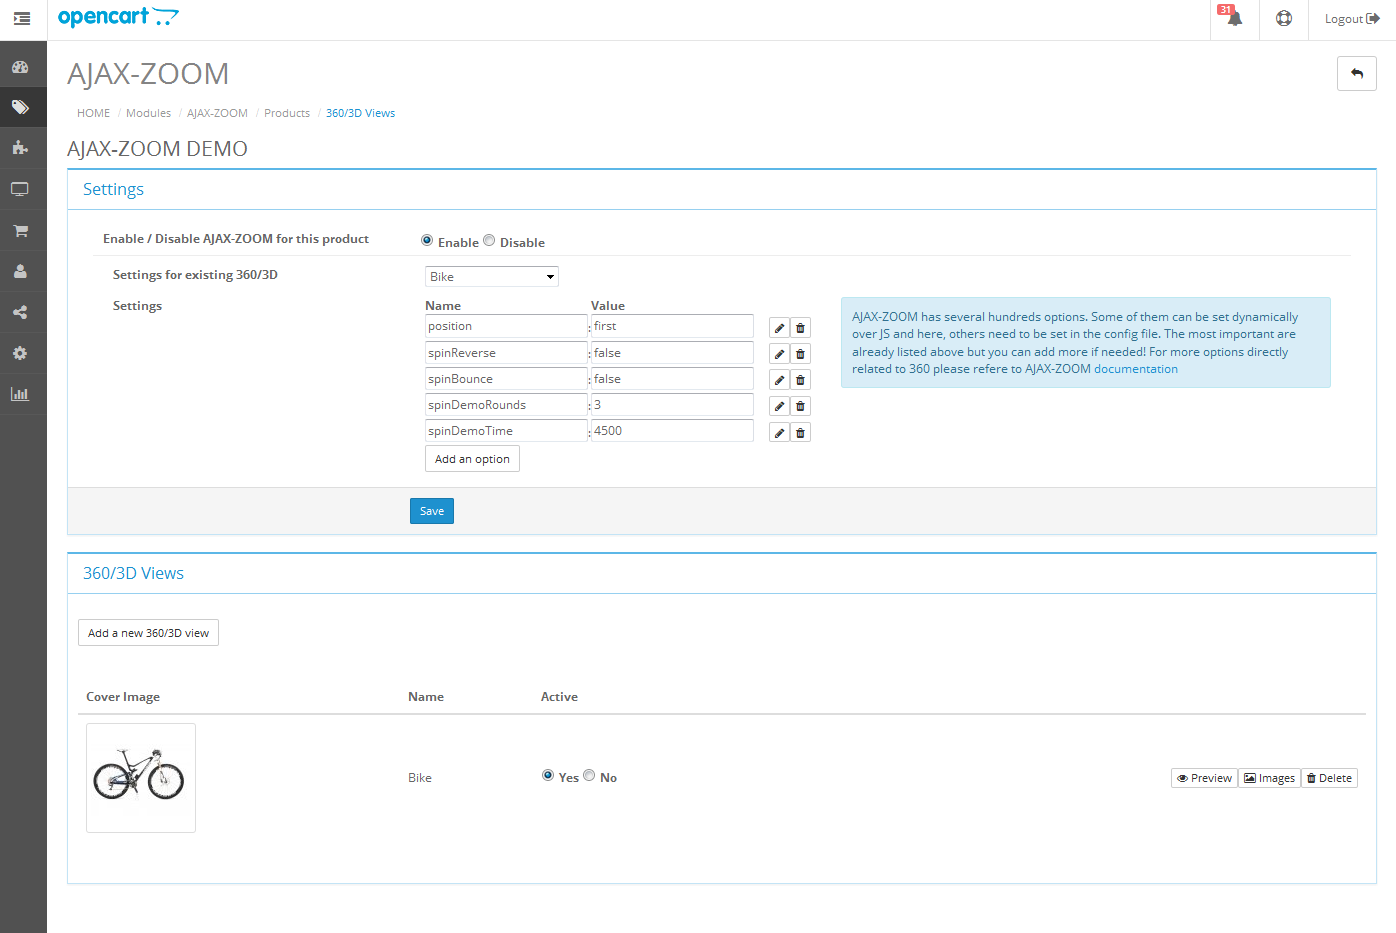Edit the spinBounce option with pencil
The height and width of the screenshot is (933, 1396).
click(x=779, y=380)
